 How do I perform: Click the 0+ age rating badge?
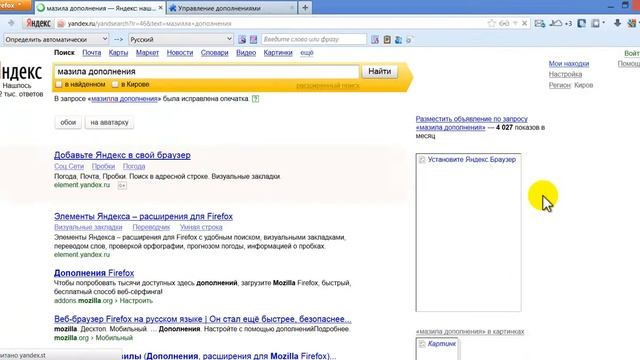pyautogui.click(x=122, y=185)
